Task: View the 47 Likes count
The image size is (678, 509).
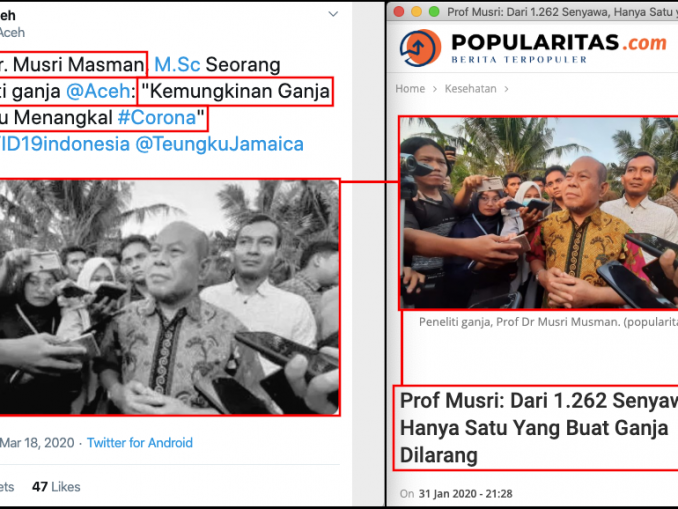Action: [x=56, y=487]
